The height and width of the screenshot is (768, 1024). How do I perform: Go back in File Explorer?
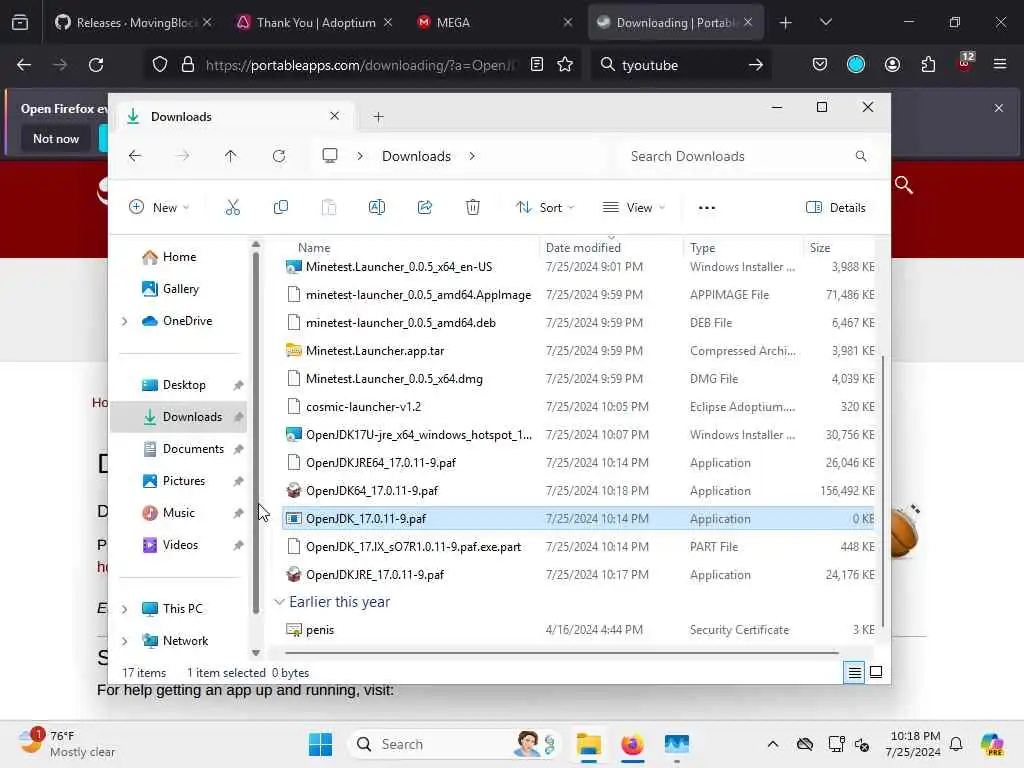pyautogui.click(x=135, y=156)
